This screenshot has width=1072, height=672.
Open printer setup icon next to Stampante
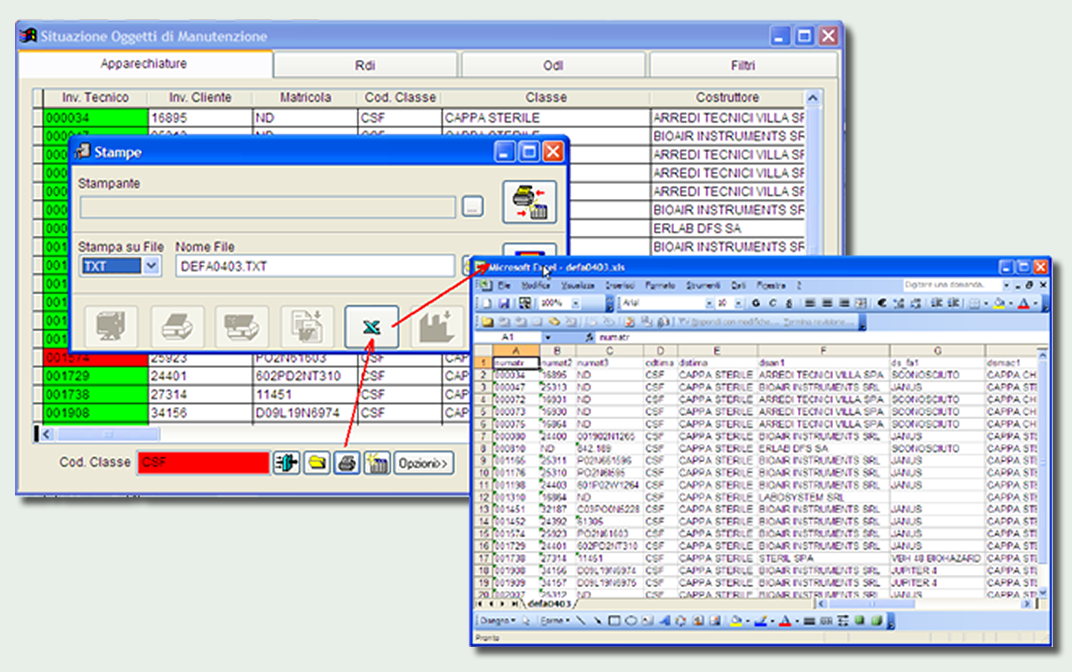[x=529, y=202]
